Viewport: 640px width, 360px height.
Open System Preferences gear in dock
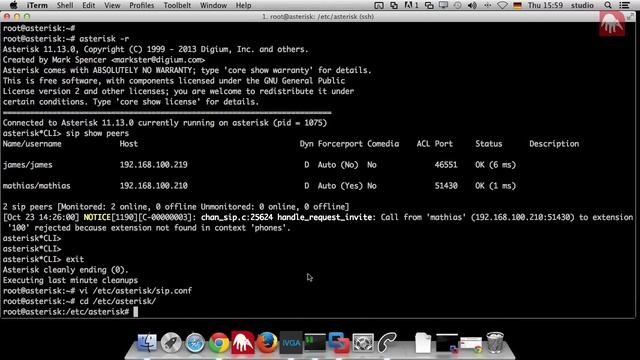pos(363,342)
